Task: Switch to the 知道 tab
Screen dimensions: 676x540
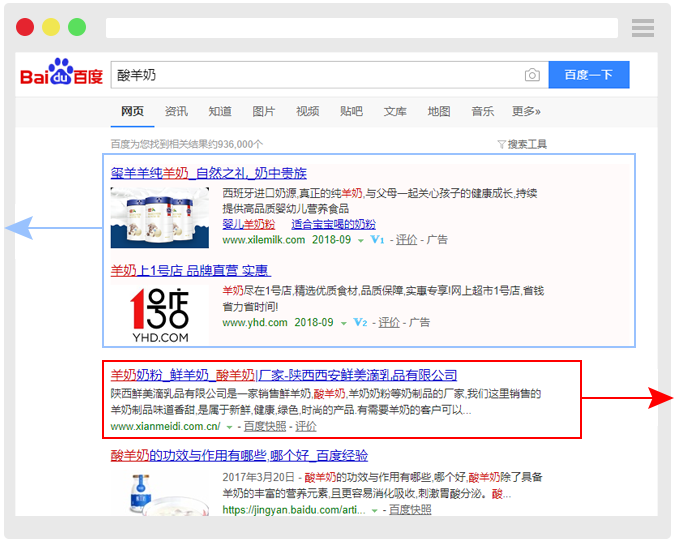Action: pyautogui.click(x=220, y=112)
